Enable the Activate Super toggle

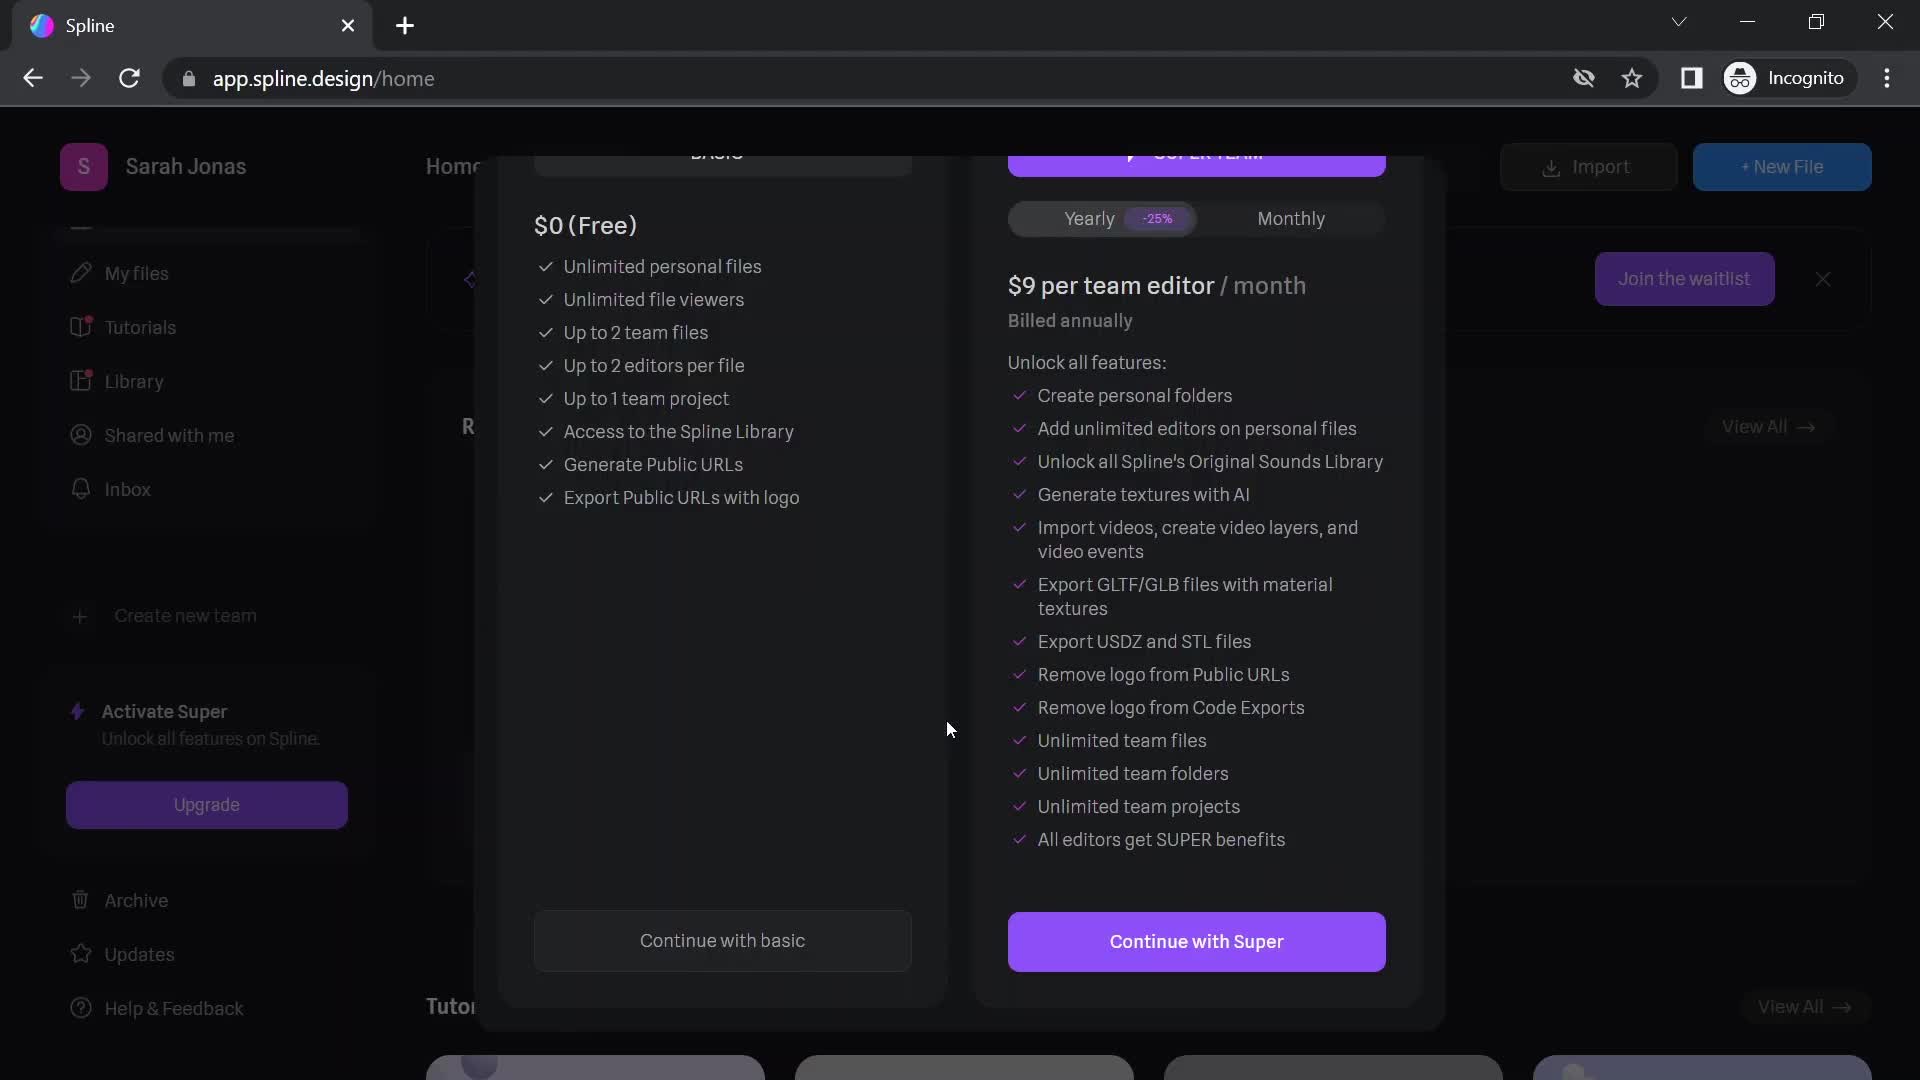coord(165,711)
